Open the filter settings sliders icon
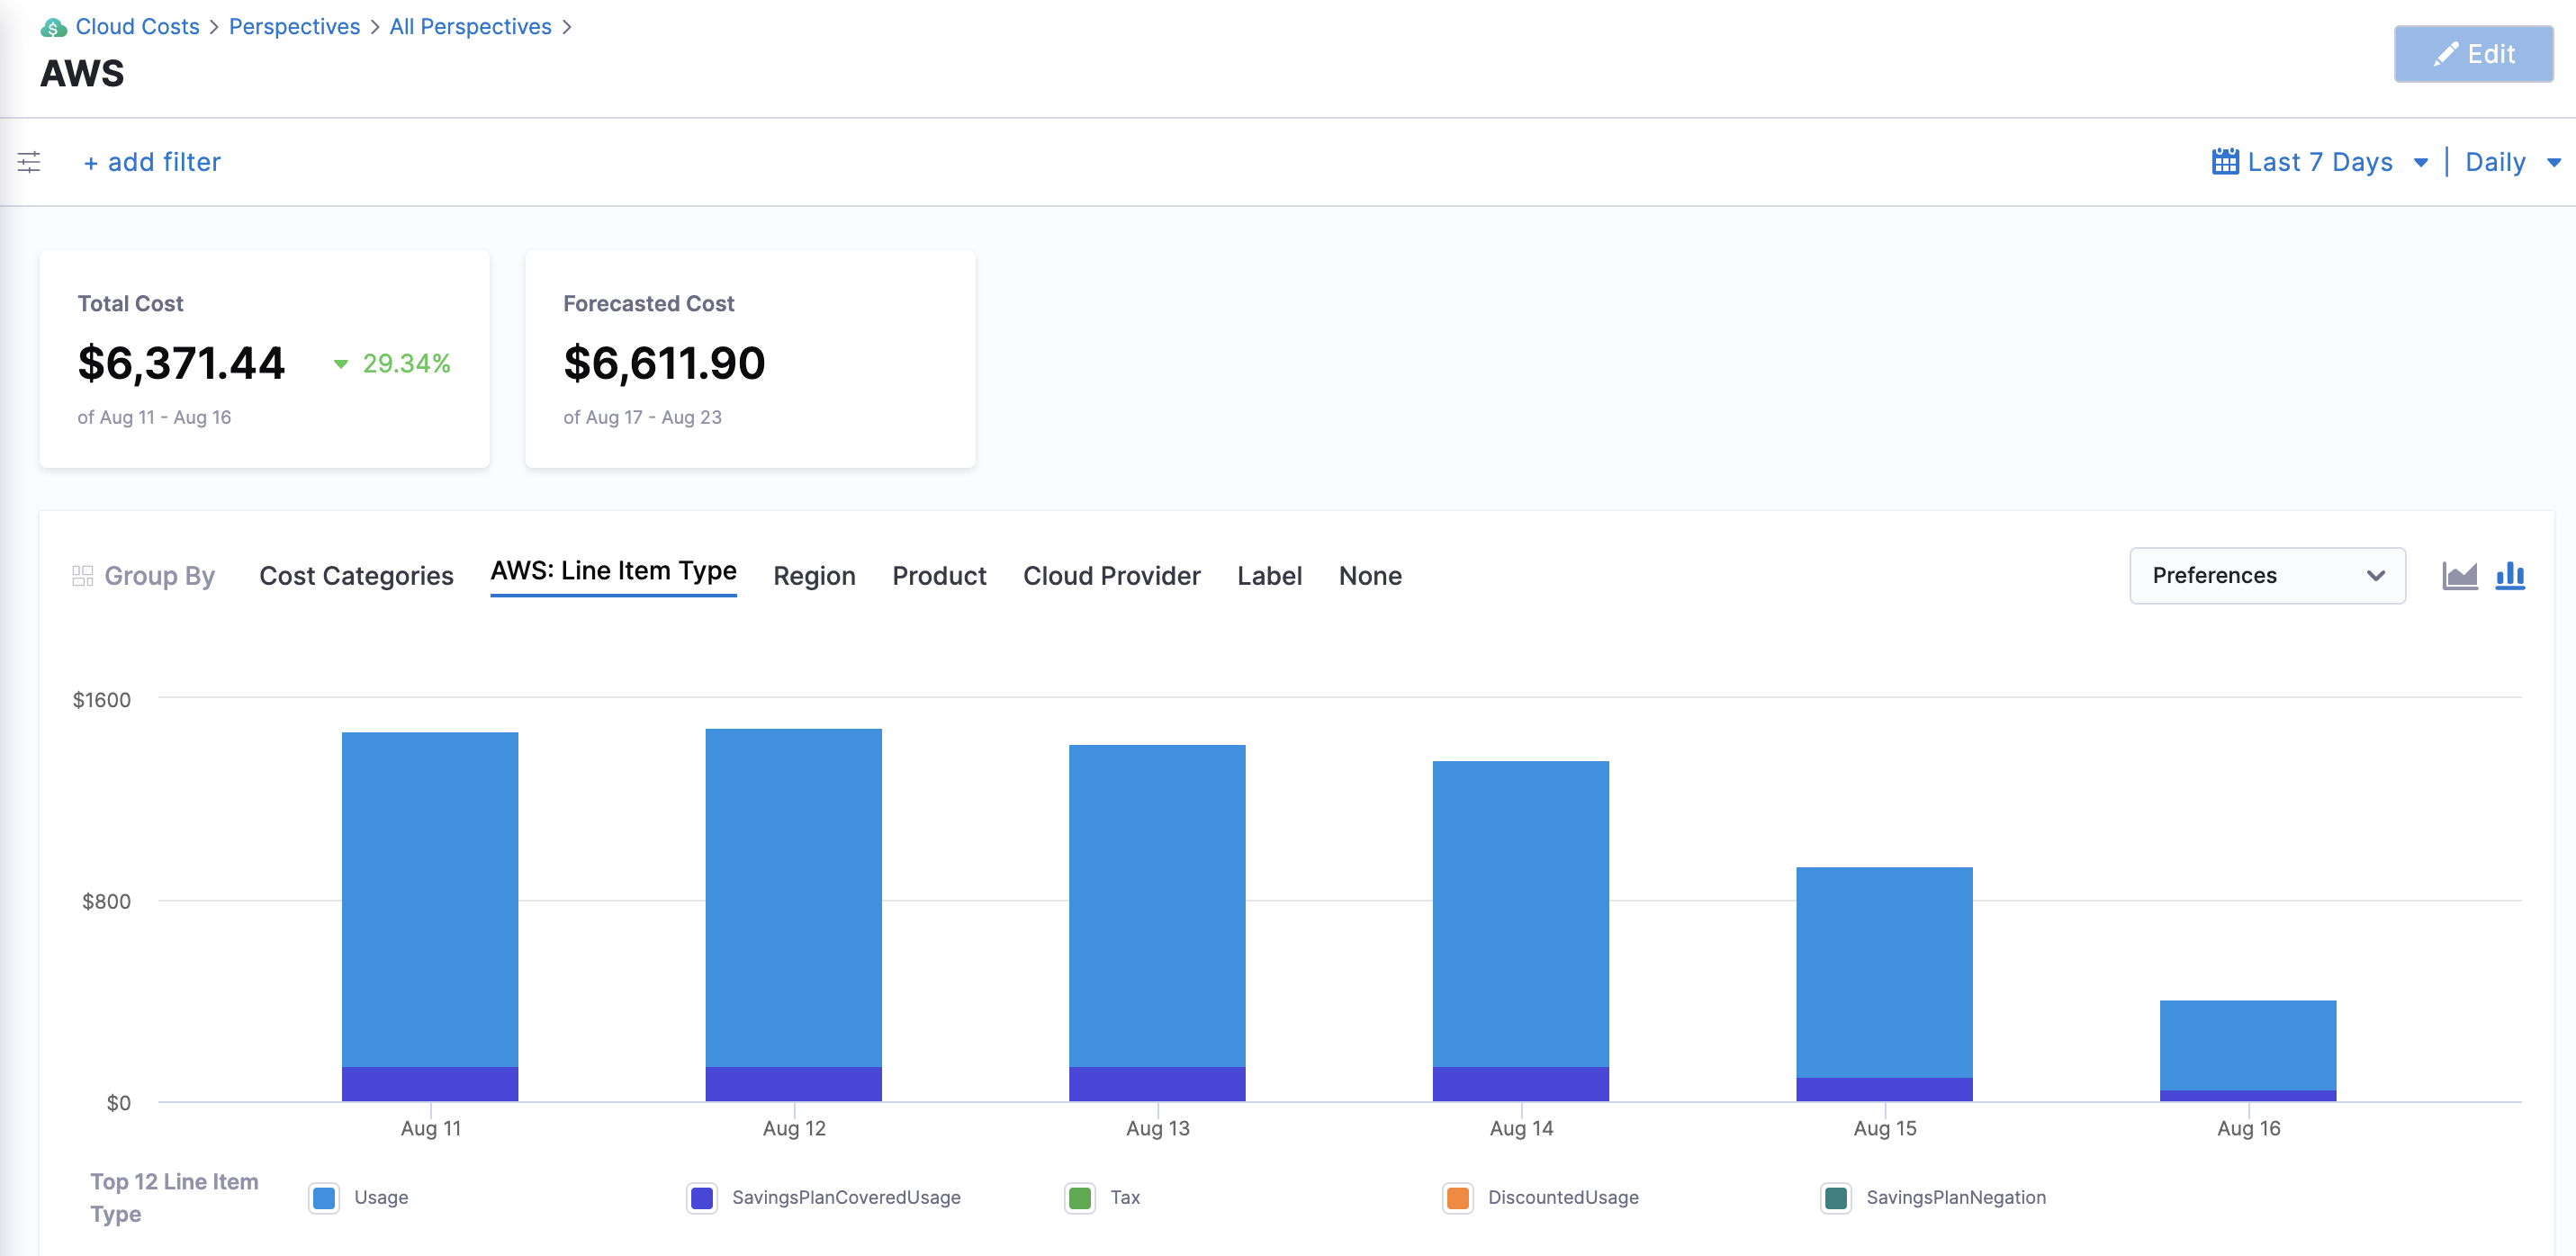This screenshot has height=1256, width=2576. 29,162
